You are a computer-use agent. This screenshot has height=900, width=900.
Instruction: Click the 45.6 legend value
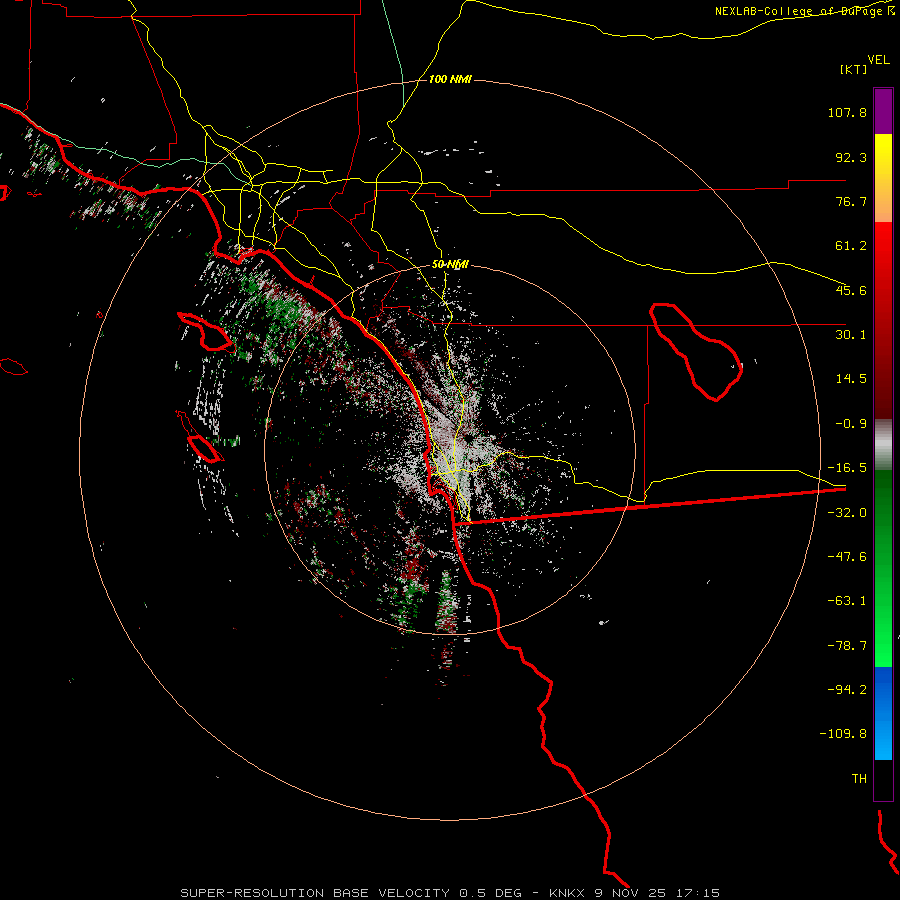pyautogui.click(x=851, y=290)
